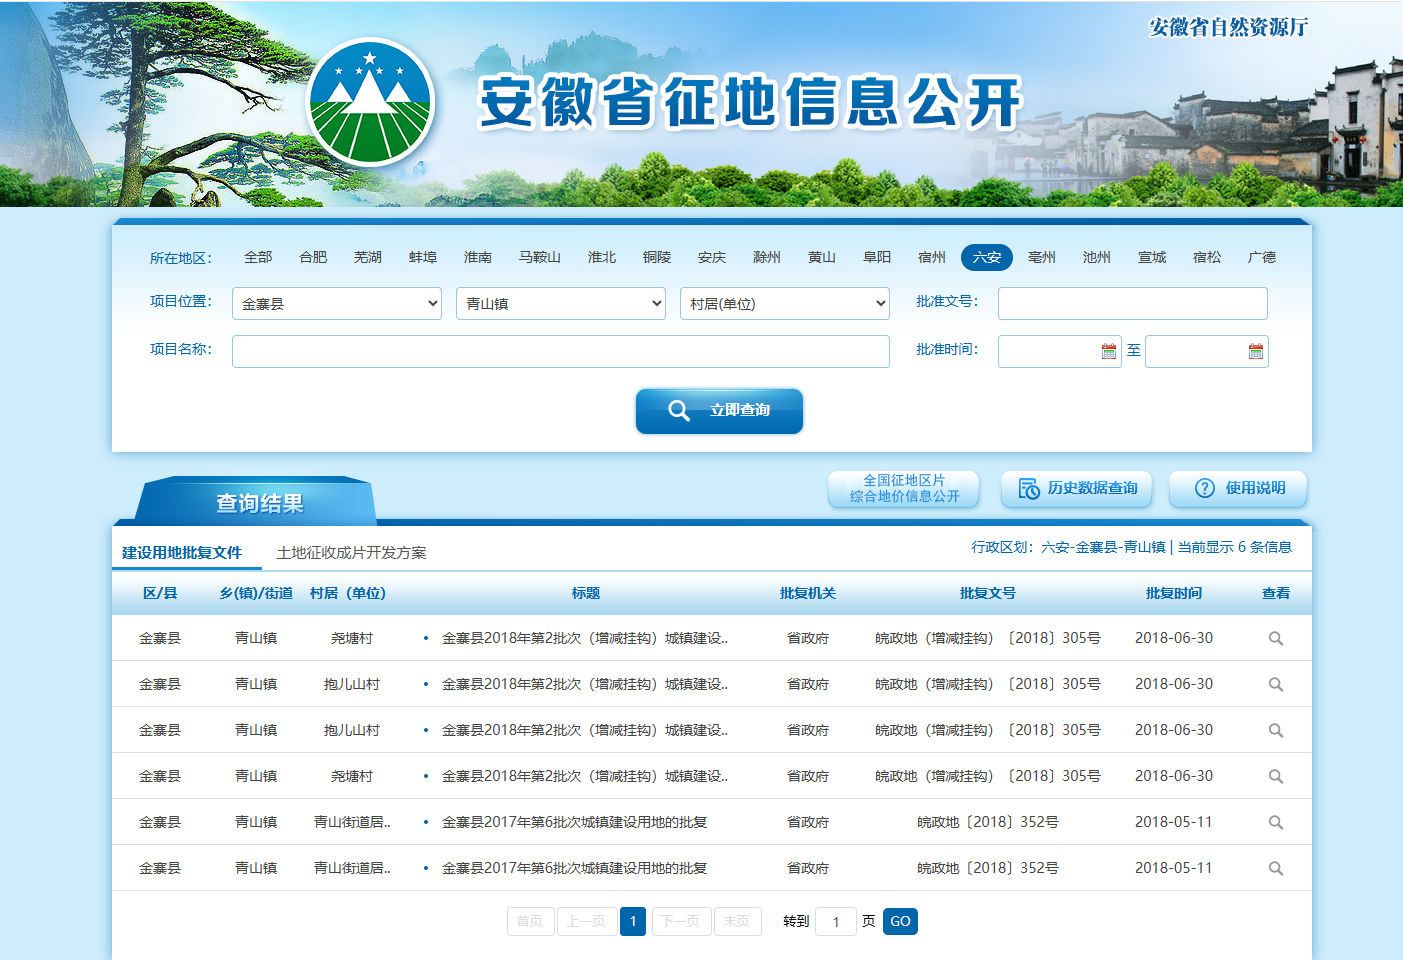Click the GO page jump button
The width and height of the screenshot is (1403, 960).
pyautogui.click(x=900, y=921)
